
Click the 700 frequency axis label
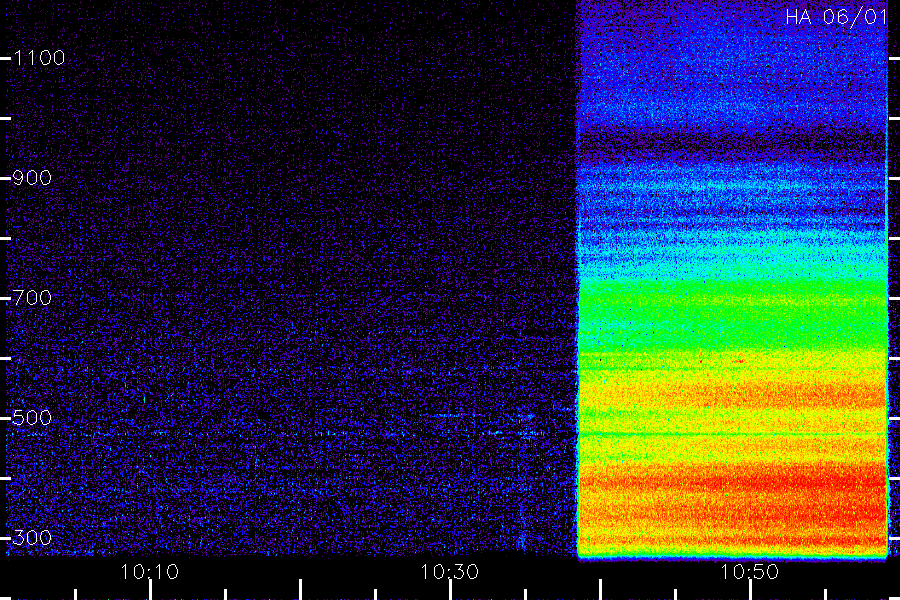(x=32, y=298)
